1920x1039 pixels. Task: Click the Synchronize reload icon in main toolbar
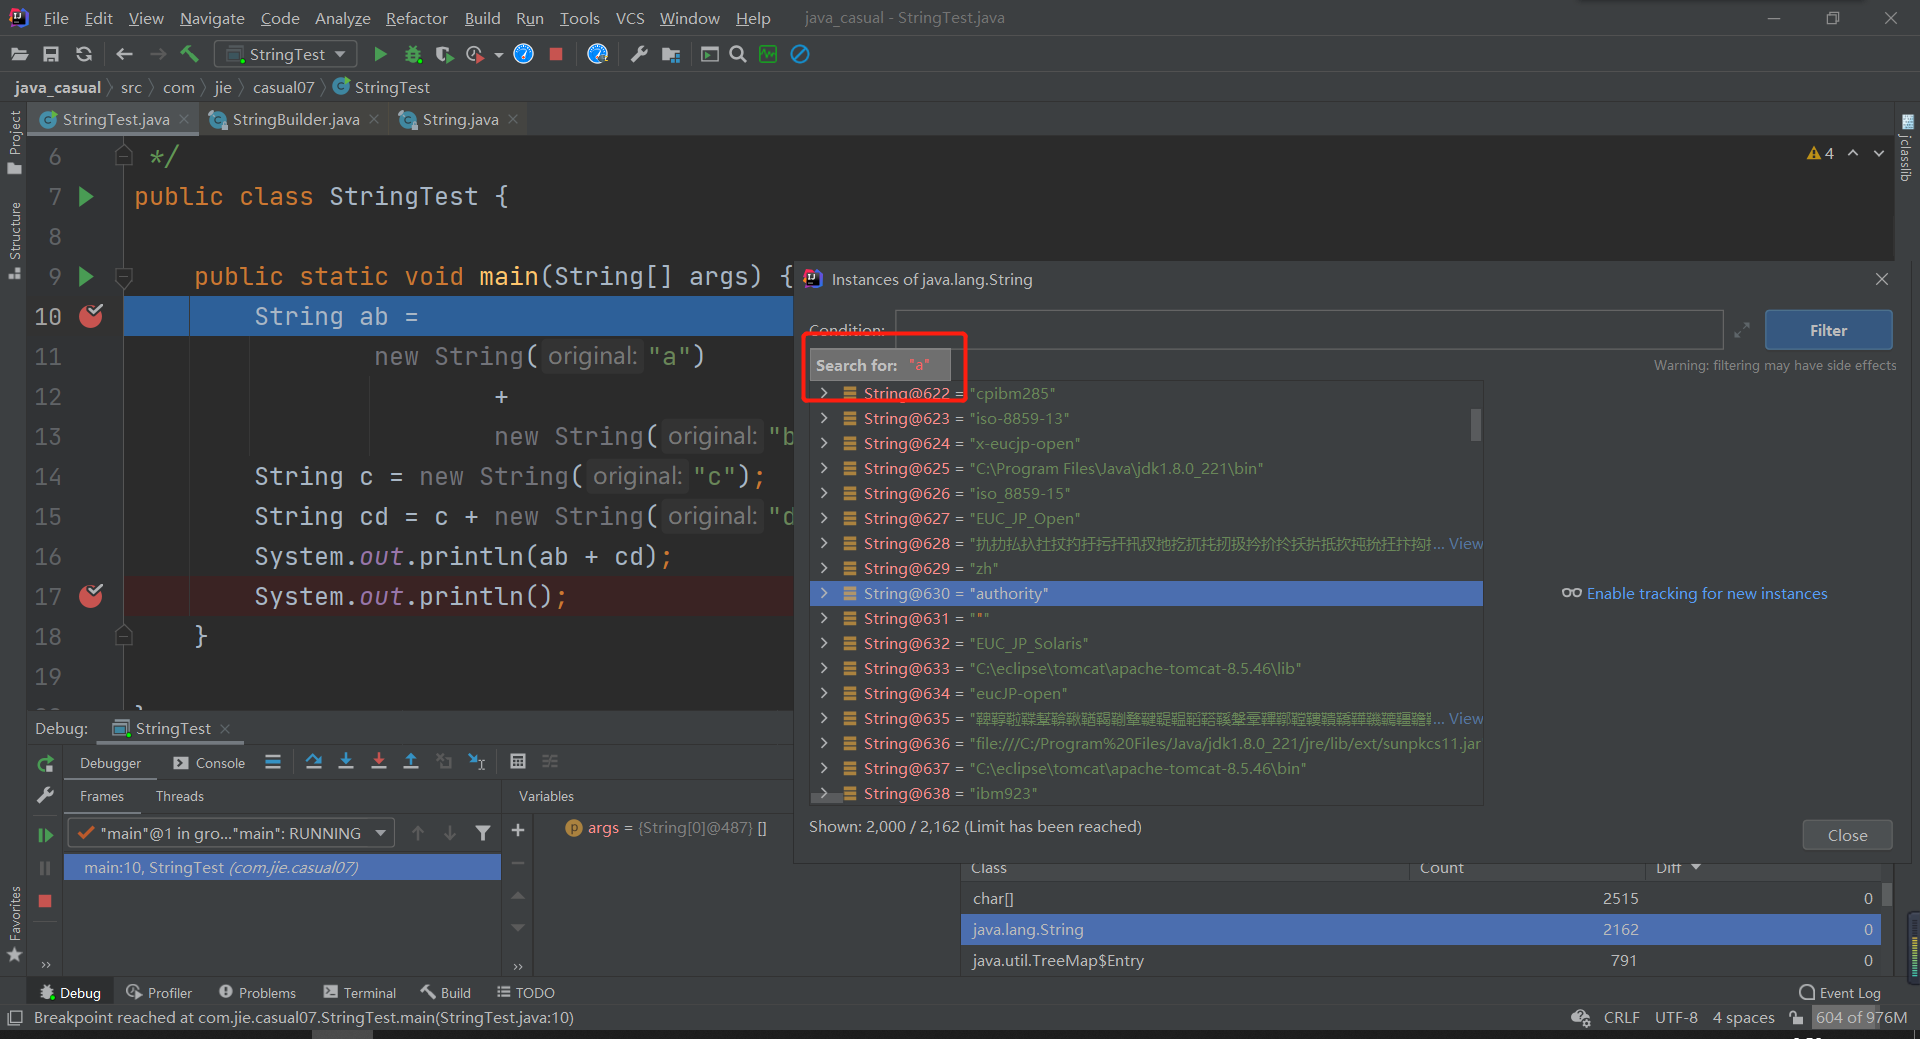click(x=84, y=54)
